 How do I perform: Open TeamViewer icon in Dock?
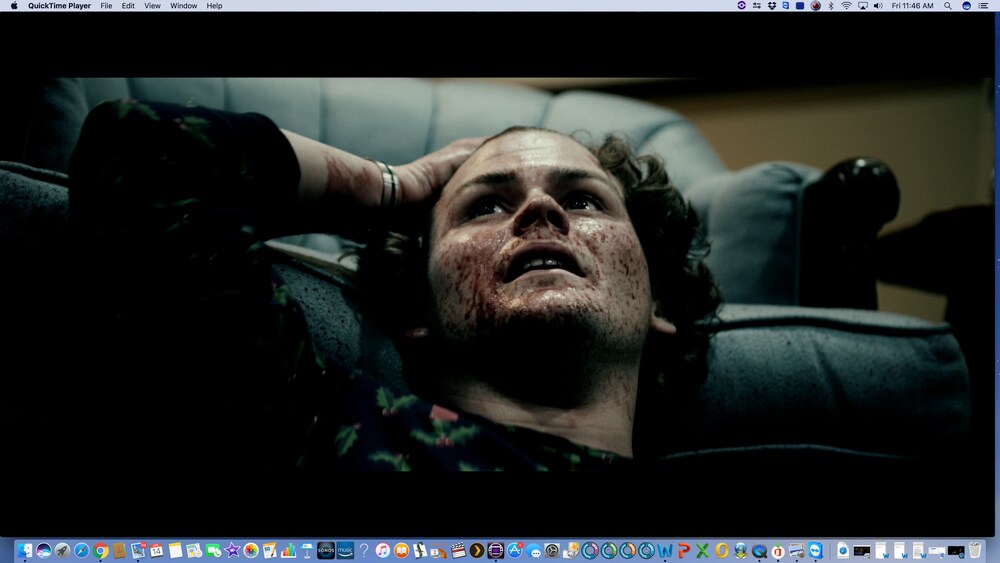point(816,550)
